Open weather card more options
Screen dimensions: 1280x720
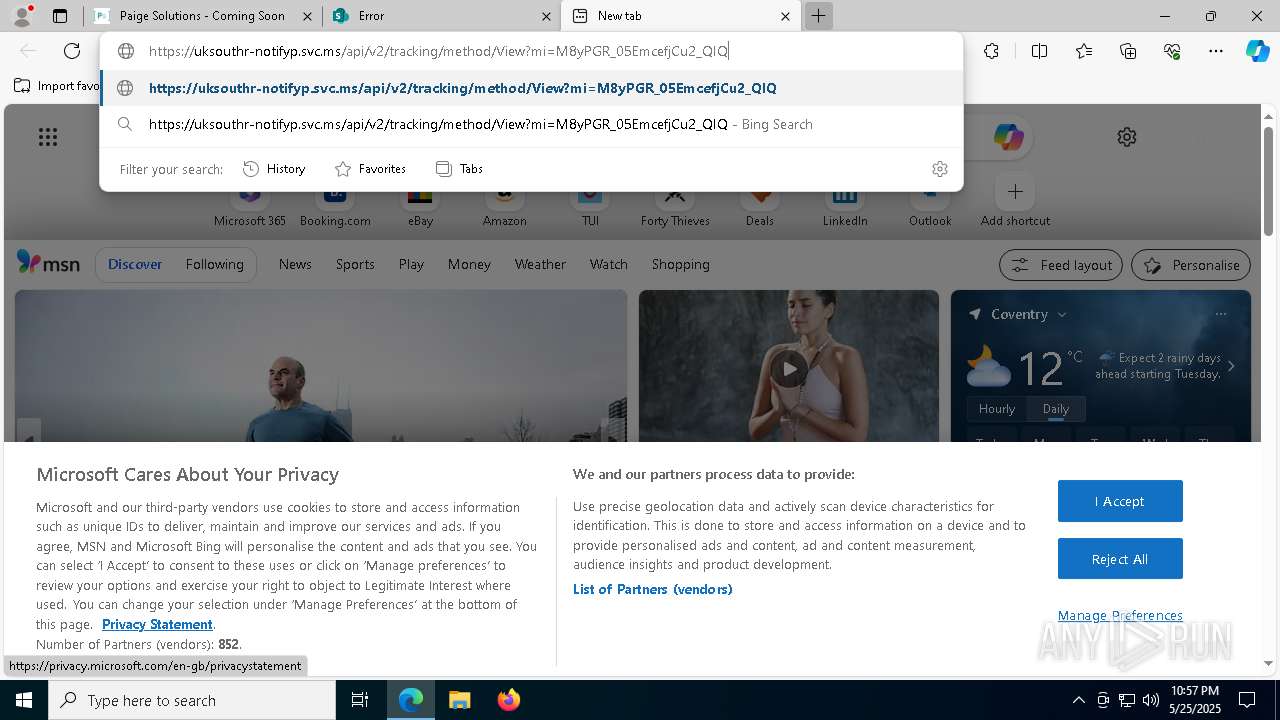pyautogui.click(x=1220, y=314)
